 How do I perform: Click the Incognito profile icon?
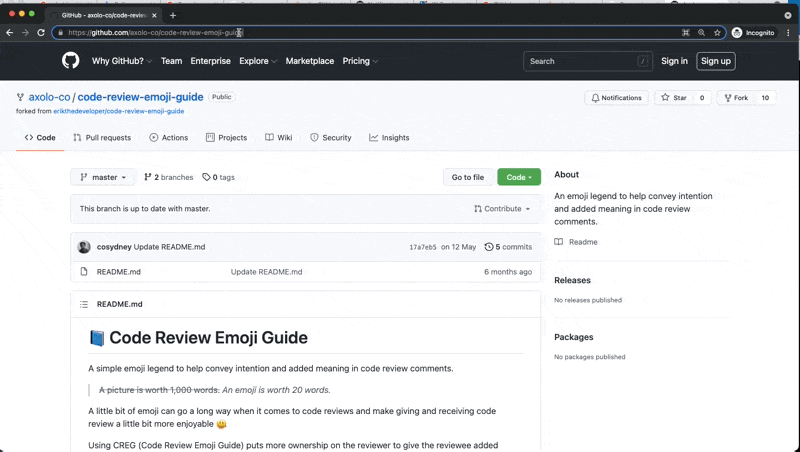click(737, 33)
